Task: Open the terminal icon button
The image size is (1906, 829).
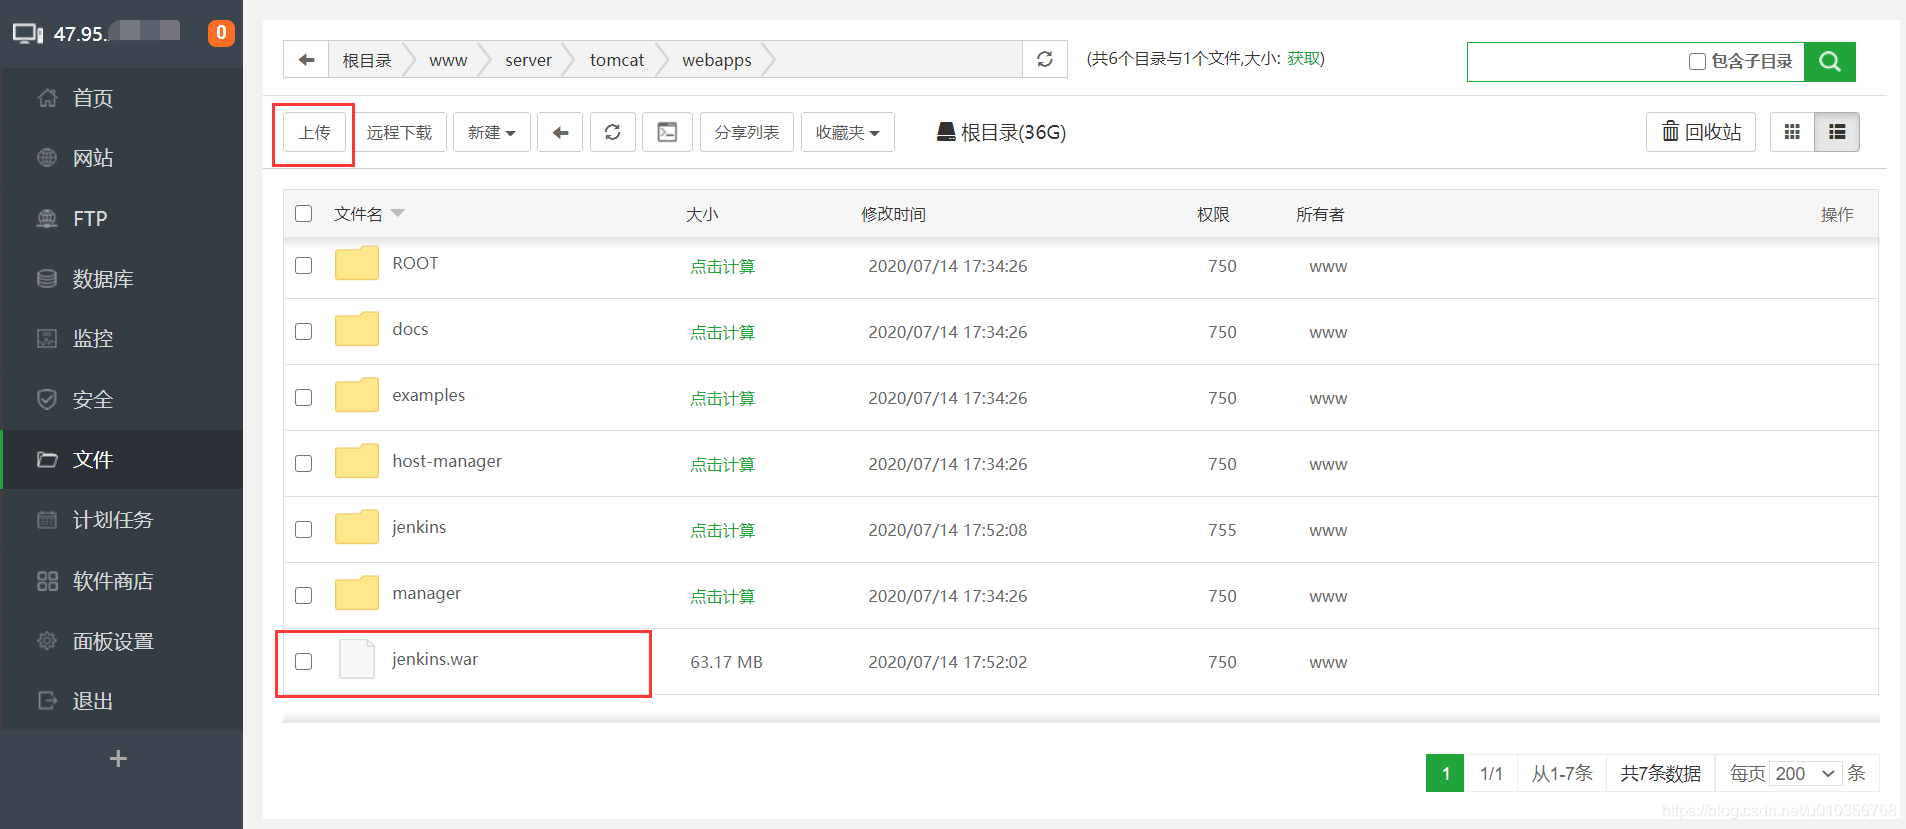Action: point(667,132)
